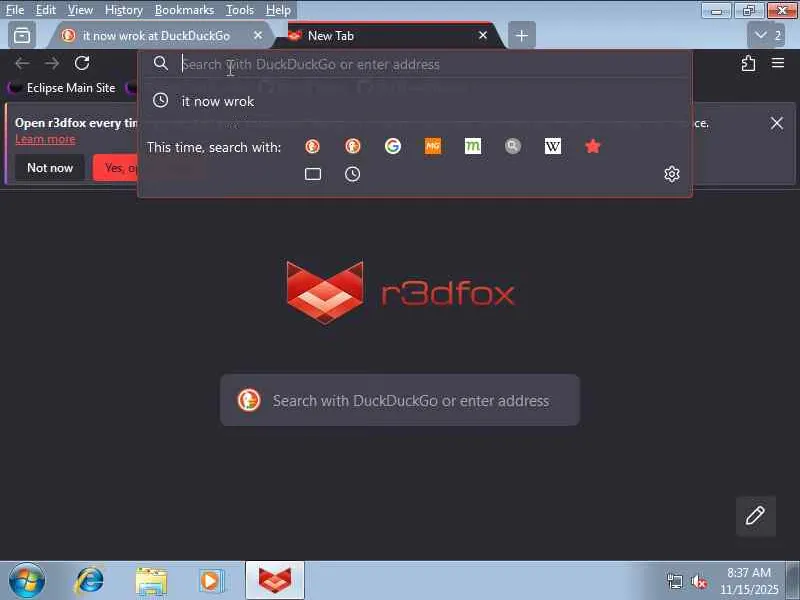This screenshot has height=600, width=800.
Task: Search this time with the gray magnifier engine
Action: click(x=513, y=146)
